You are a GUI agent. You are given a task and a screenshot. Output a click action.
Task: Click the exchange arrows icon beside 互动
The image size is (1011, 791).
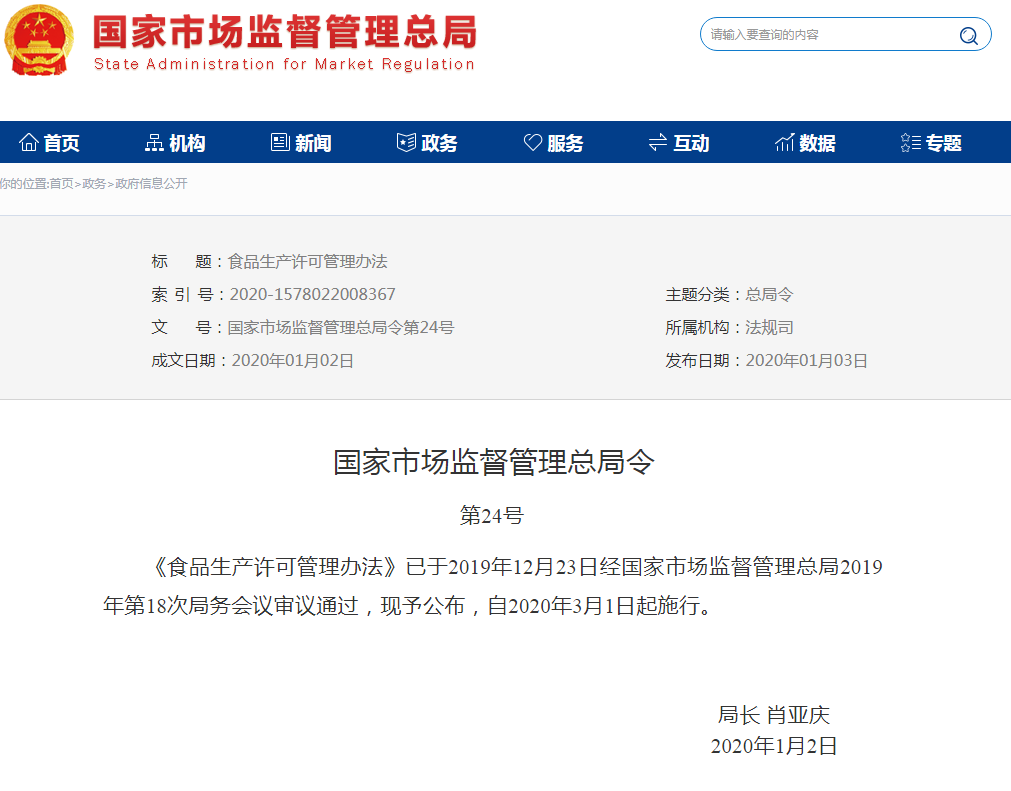tap(658, 142)
